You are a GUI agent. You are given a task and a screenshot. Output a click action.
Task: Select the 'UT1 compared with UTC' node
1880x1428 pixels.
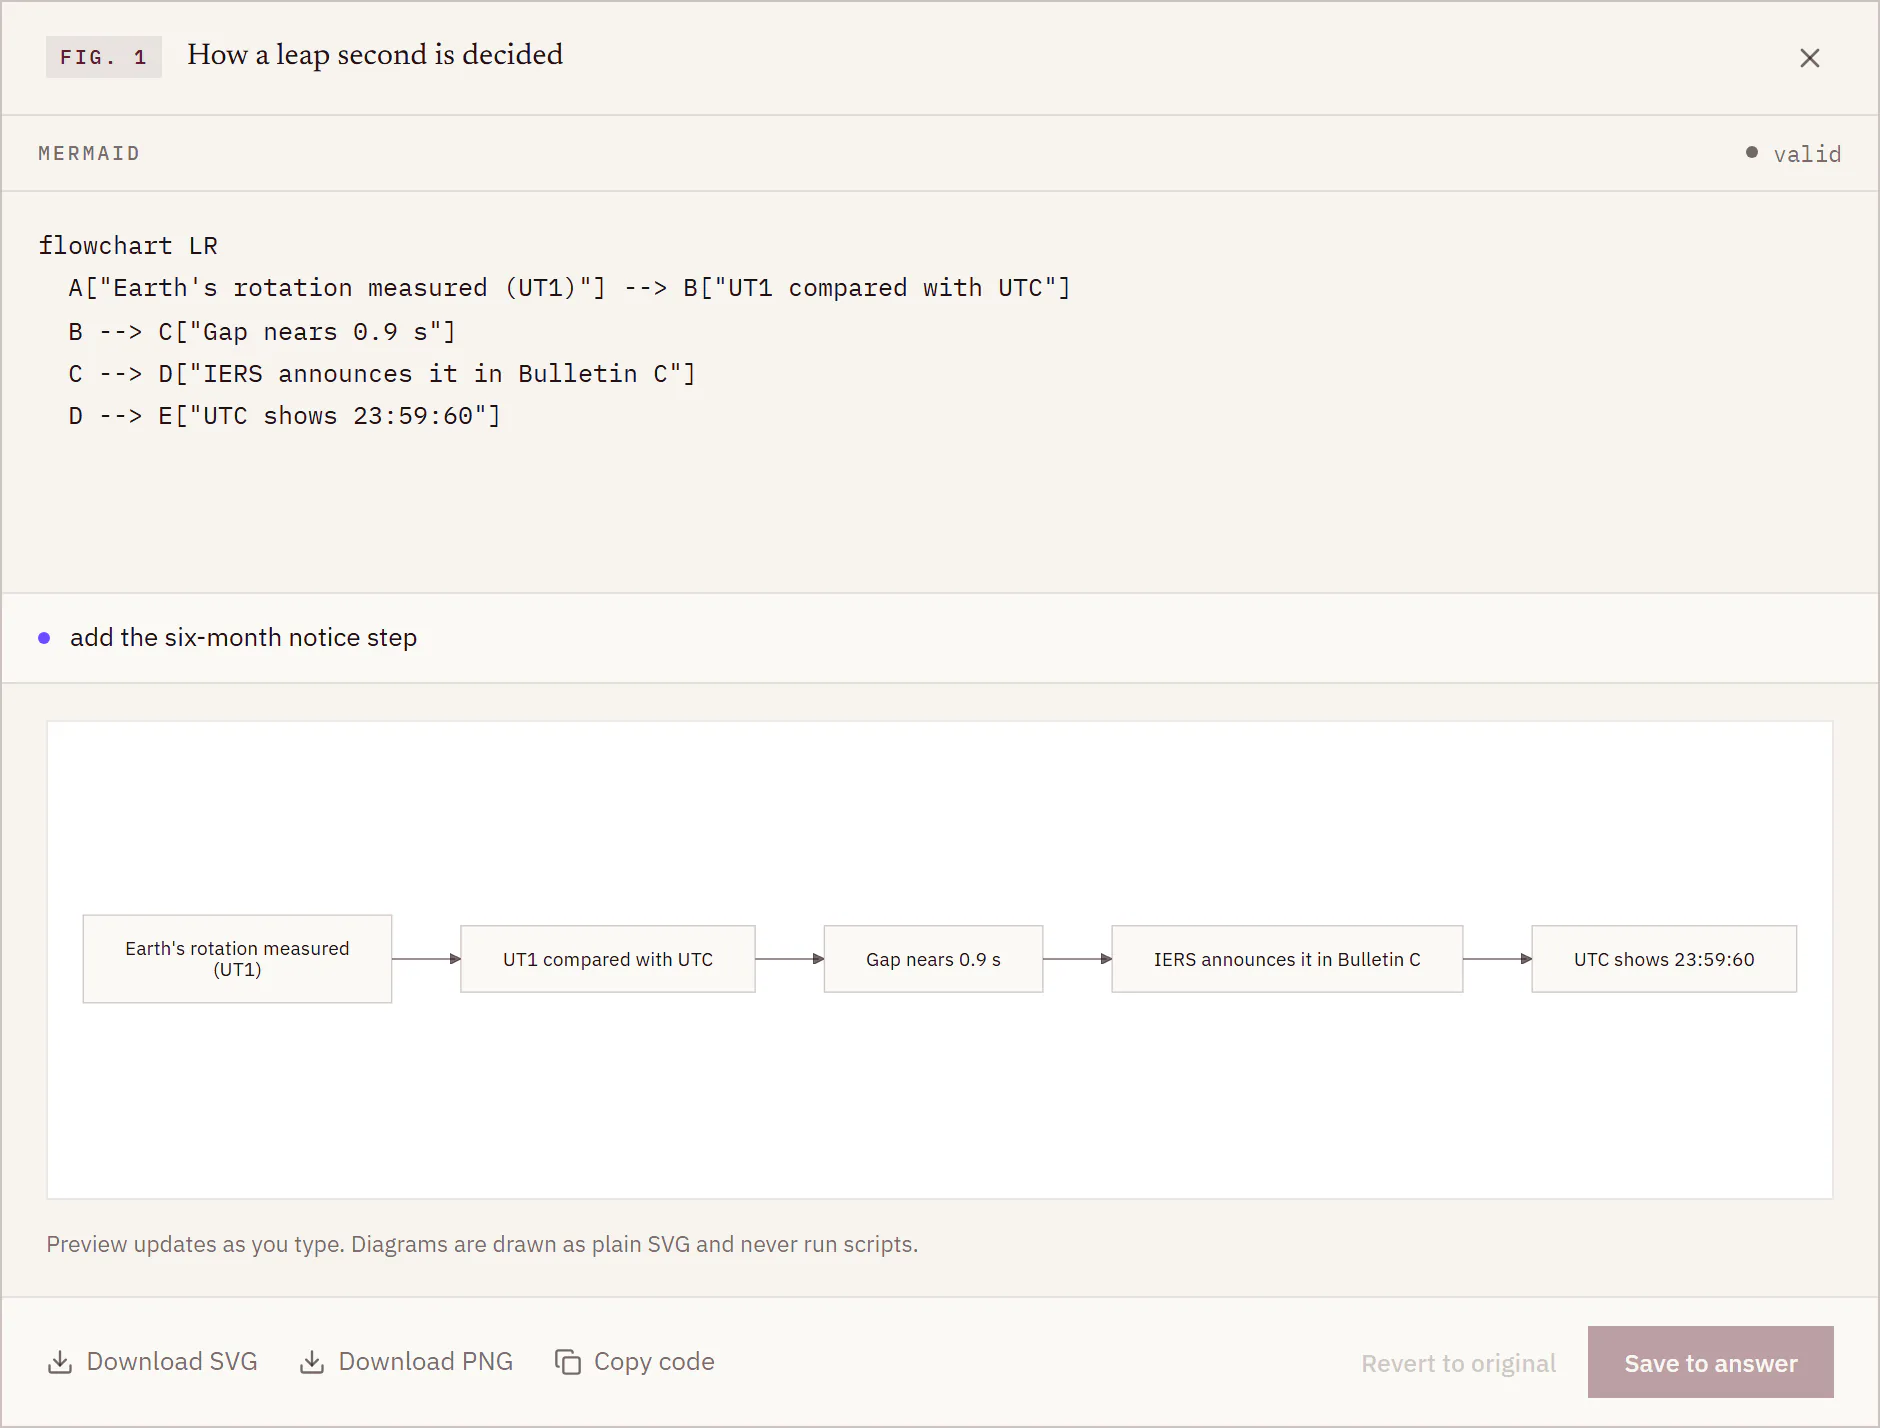(608, 959)
